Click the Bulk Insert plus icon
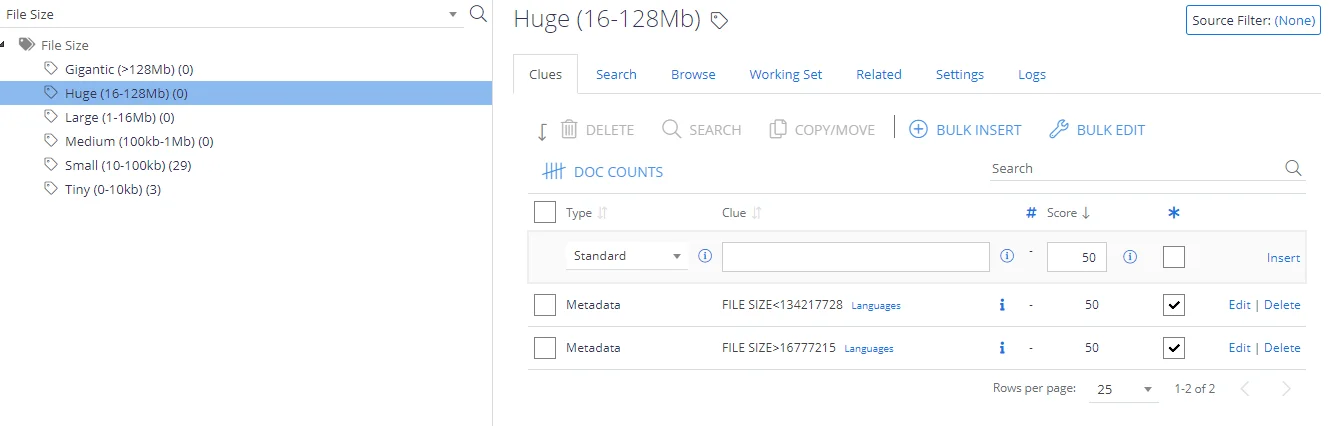The height and width of the screenshot is (426, 1329). click(918, 129)
